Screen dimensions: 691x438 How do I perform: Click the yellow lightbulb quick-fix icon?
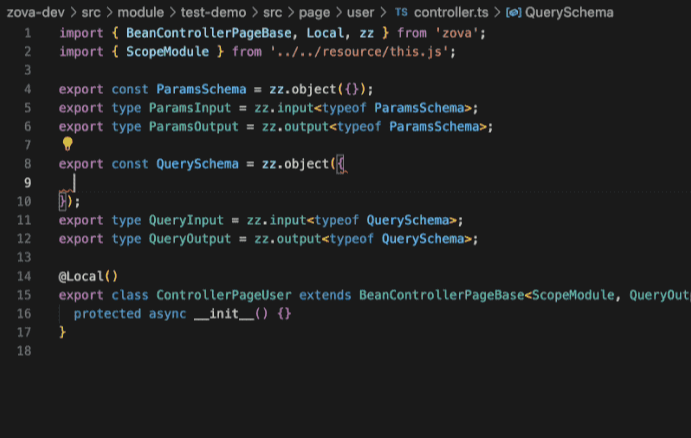tap(68, 144)
